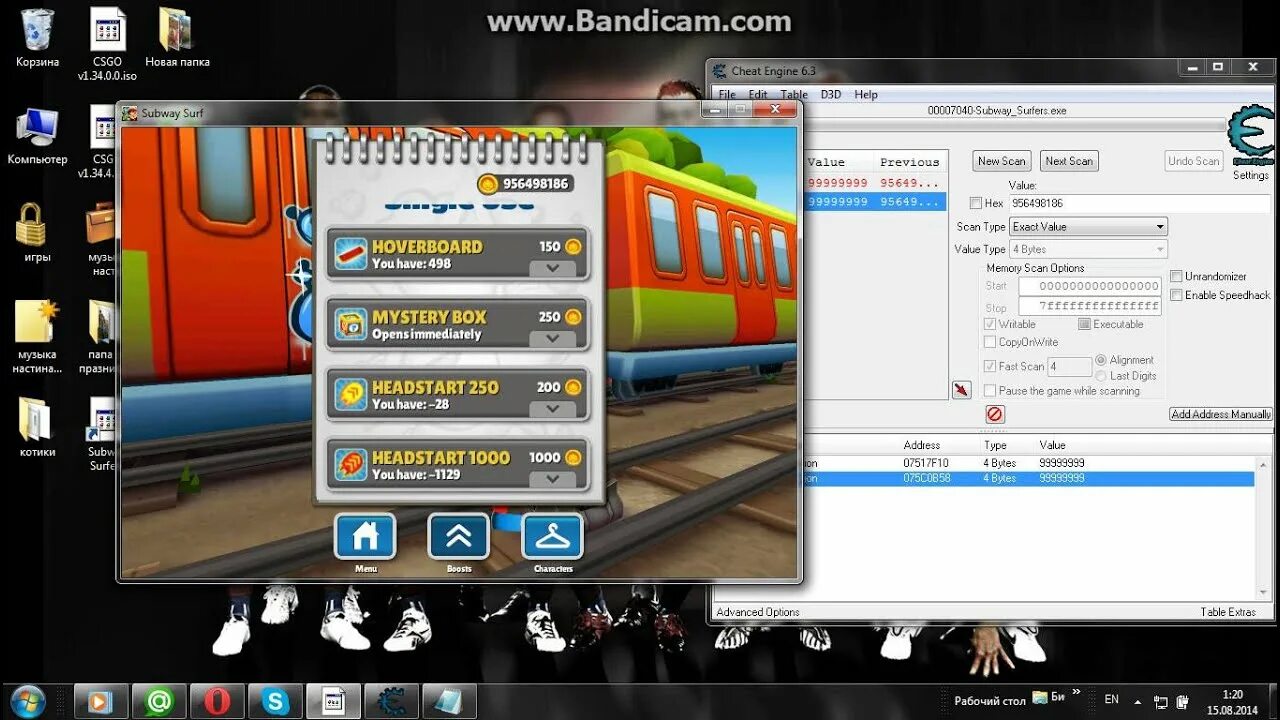Toggle the Executable checkbox
1280x720 pixels.
1084,324
